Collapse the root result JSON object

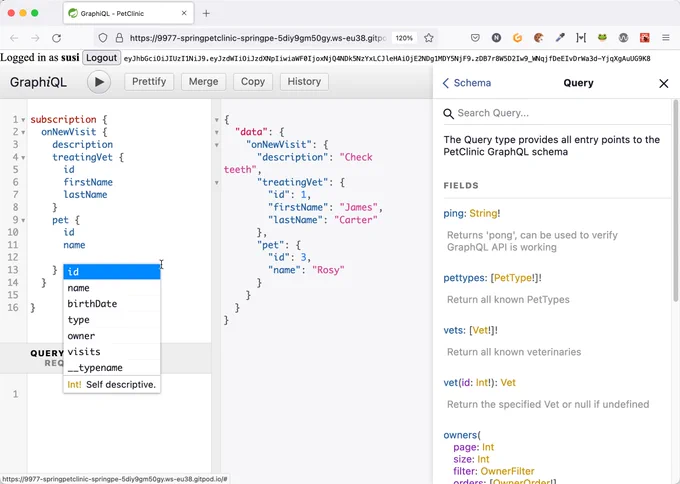(x=216, y=120)
